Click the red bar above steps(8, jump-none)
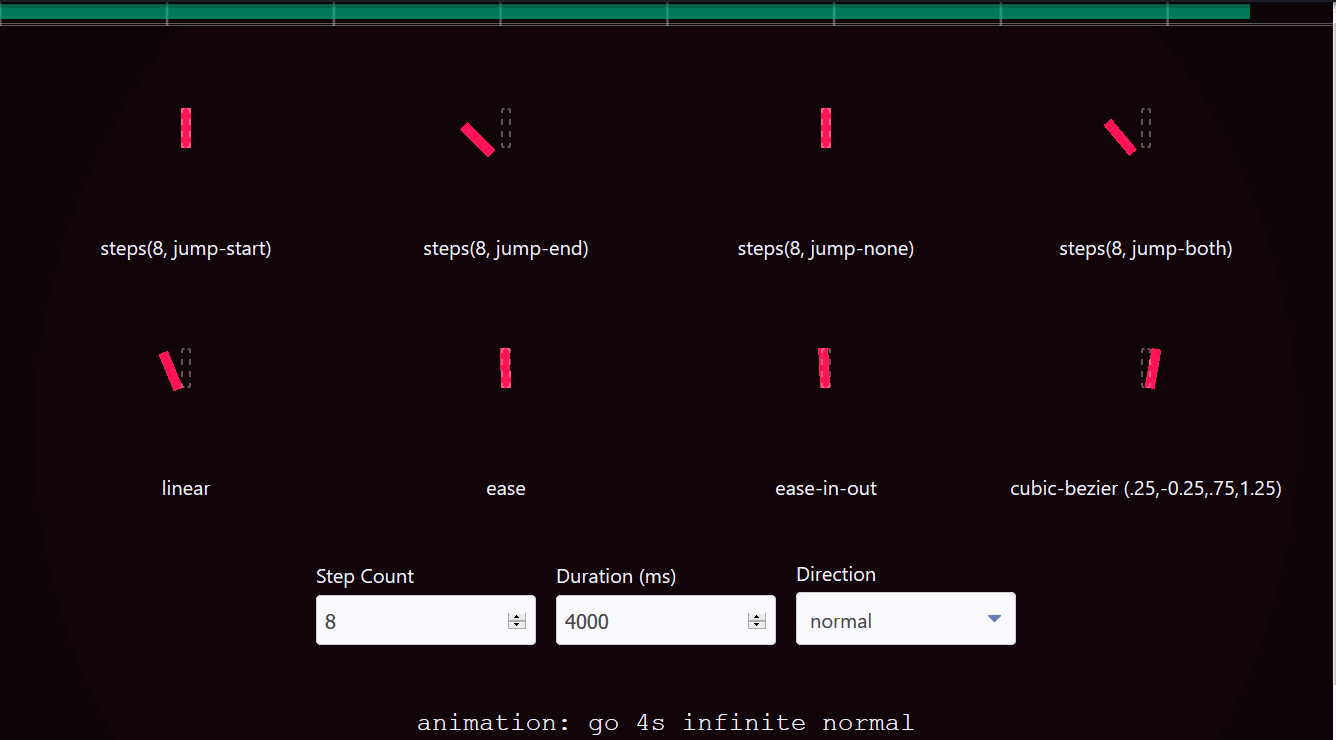 (x=826, y=128)
